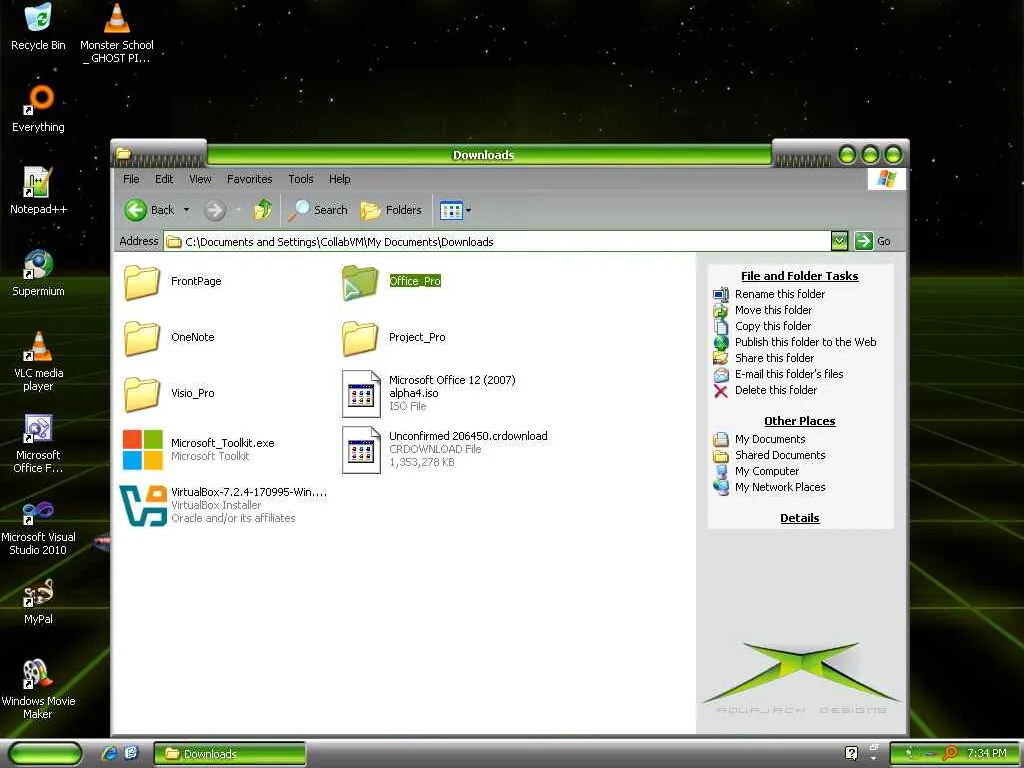
Task: Open the Search pane
Action: 317,210
